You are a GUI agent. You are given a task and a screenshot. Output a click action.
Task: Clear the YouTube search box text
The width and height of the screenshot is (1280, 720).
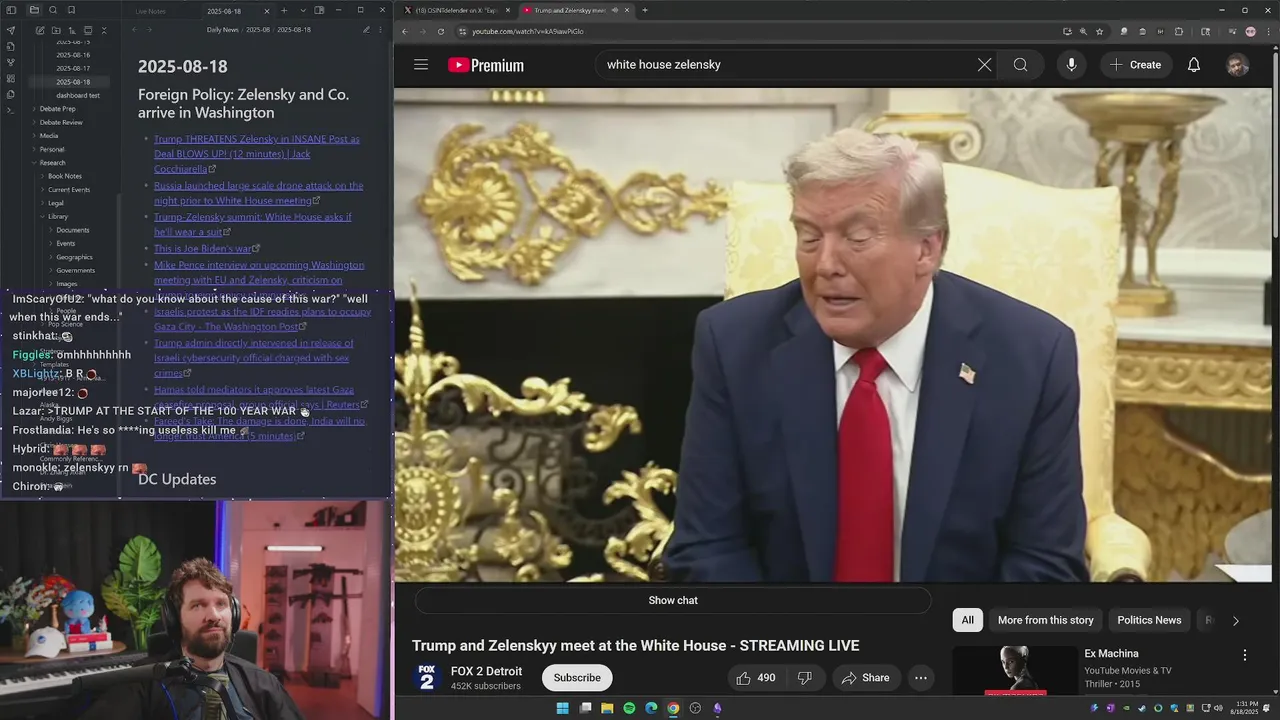pyautogui.click(x=984, y=65)
